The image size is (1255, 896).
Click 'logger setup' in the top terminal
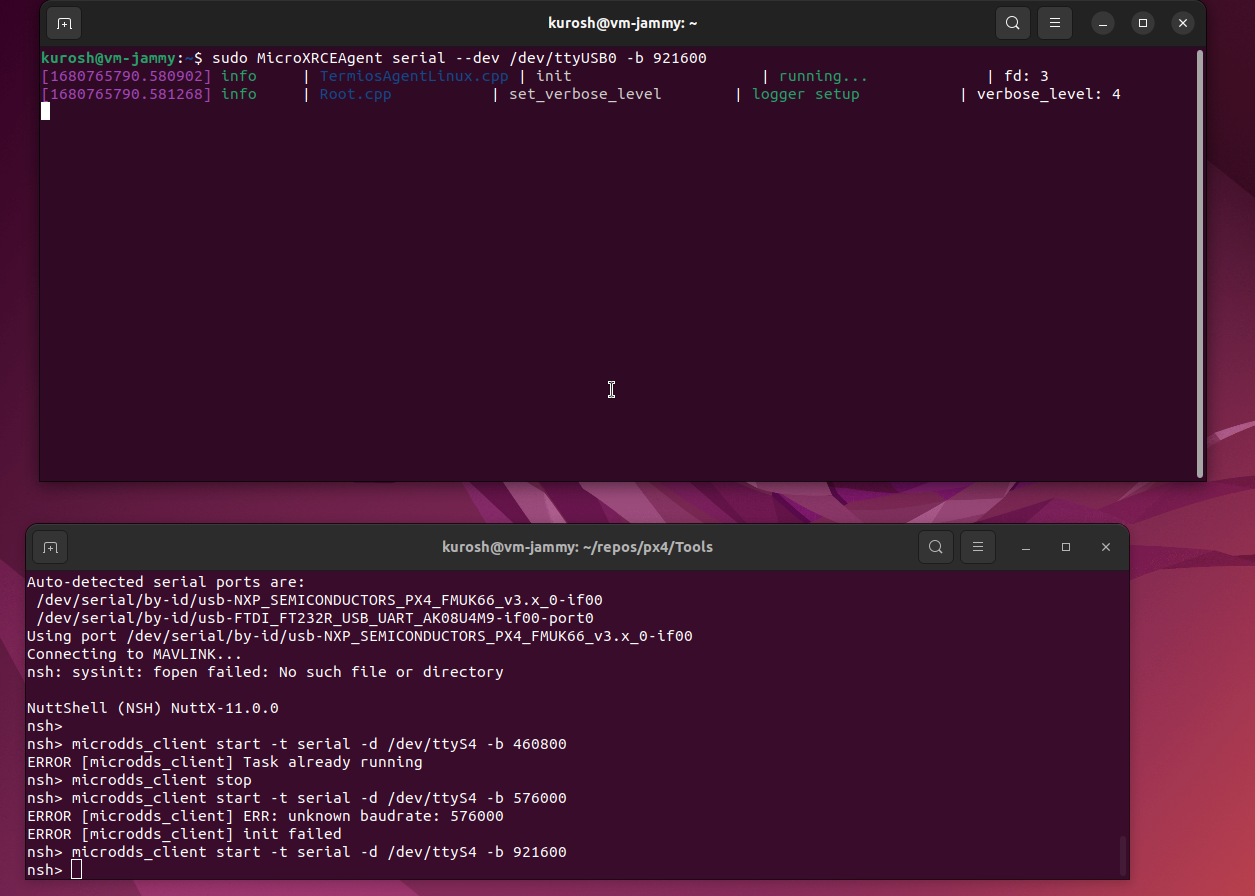coord(806,94)
